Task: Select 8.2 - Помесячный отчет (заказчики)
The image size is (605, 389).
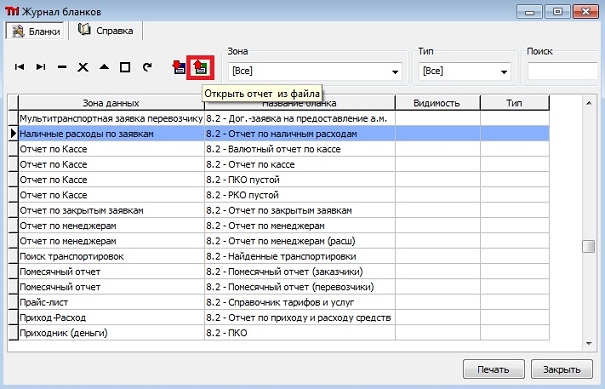Action: point(299,272)
